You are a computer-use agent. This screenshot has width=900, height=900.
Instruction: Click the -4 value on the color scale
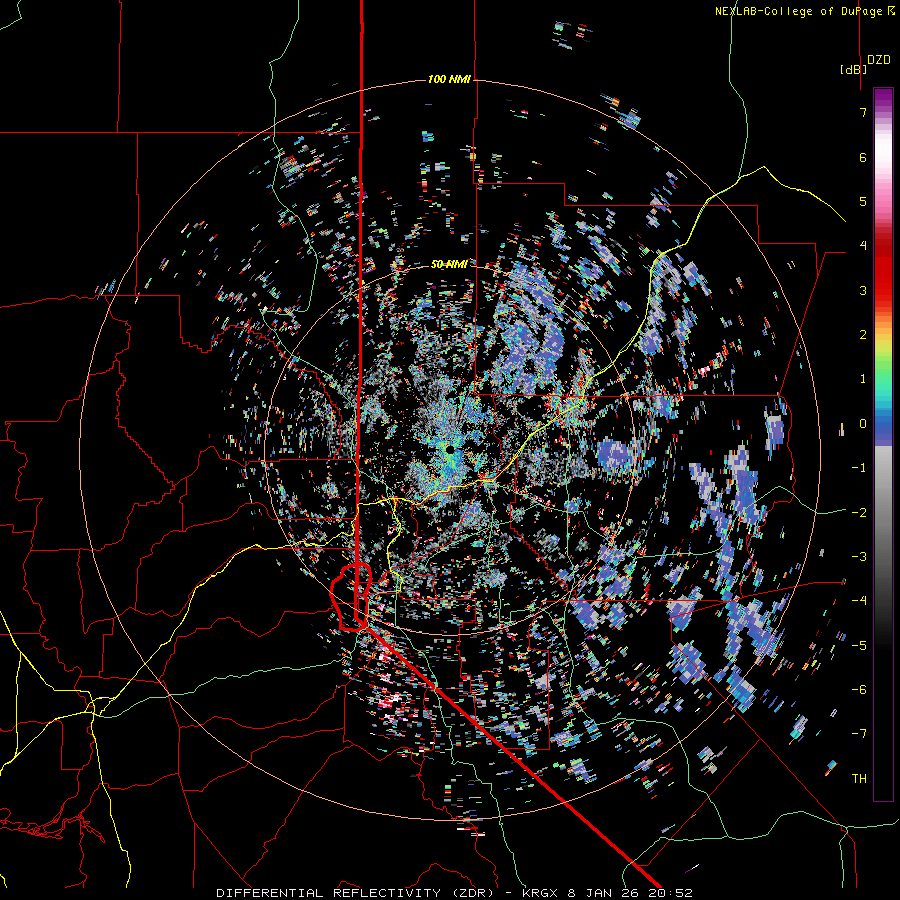tap(859, 601)
